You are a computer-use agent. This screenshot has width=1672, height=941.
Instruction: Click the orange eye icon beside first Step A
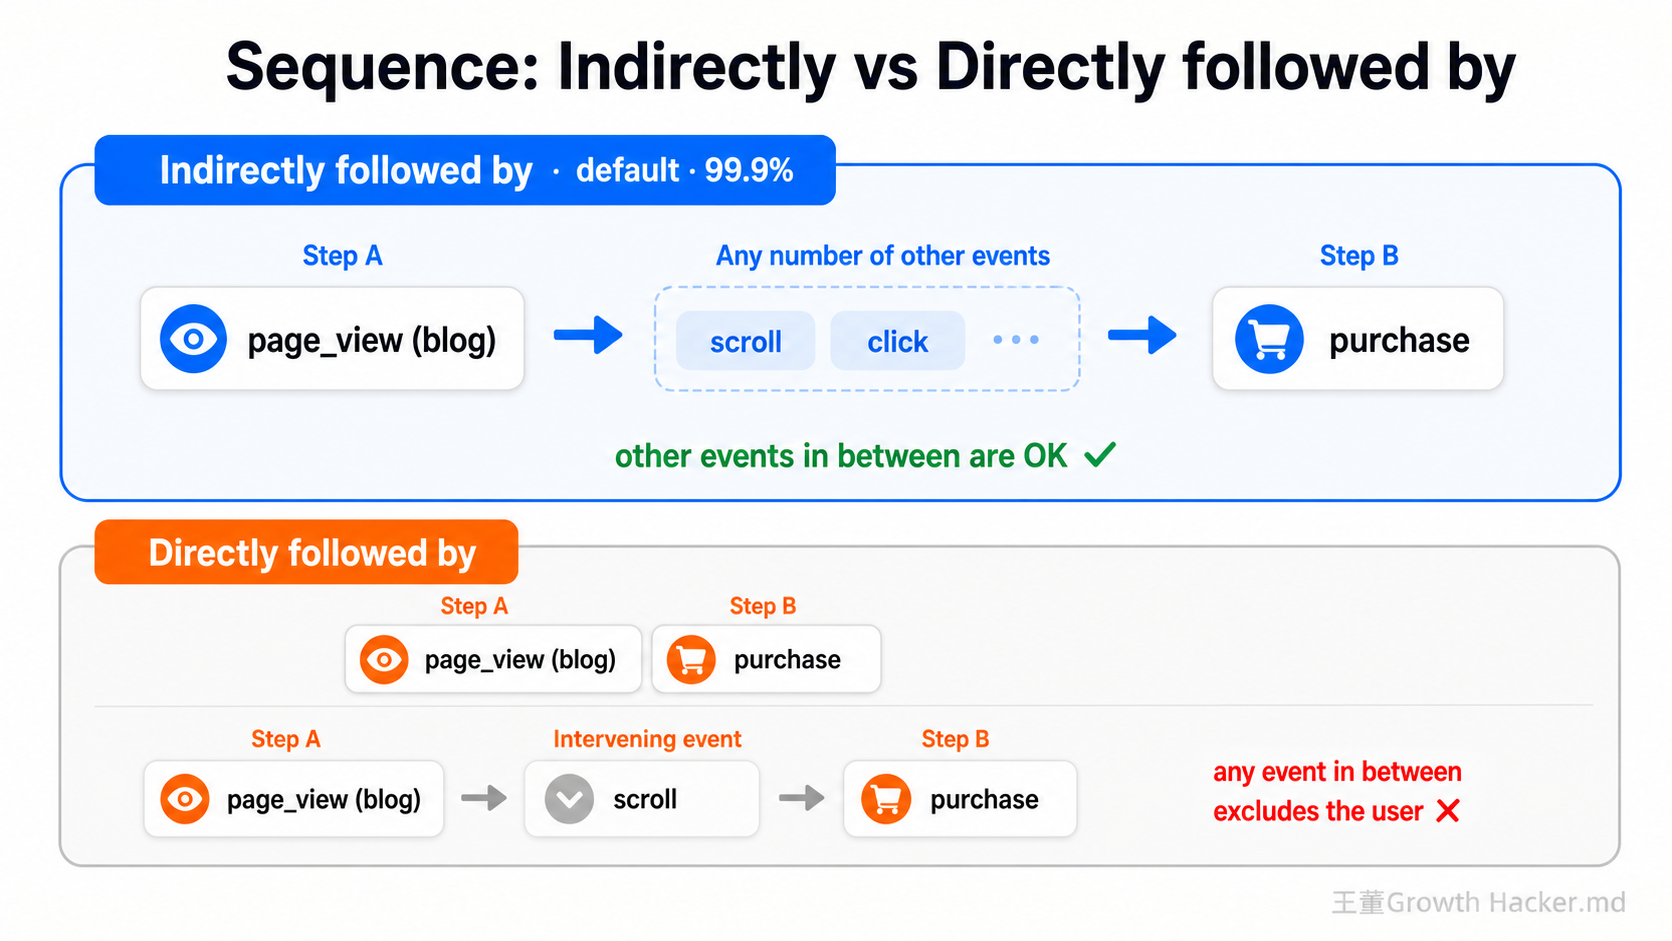[x=384, y=660]
